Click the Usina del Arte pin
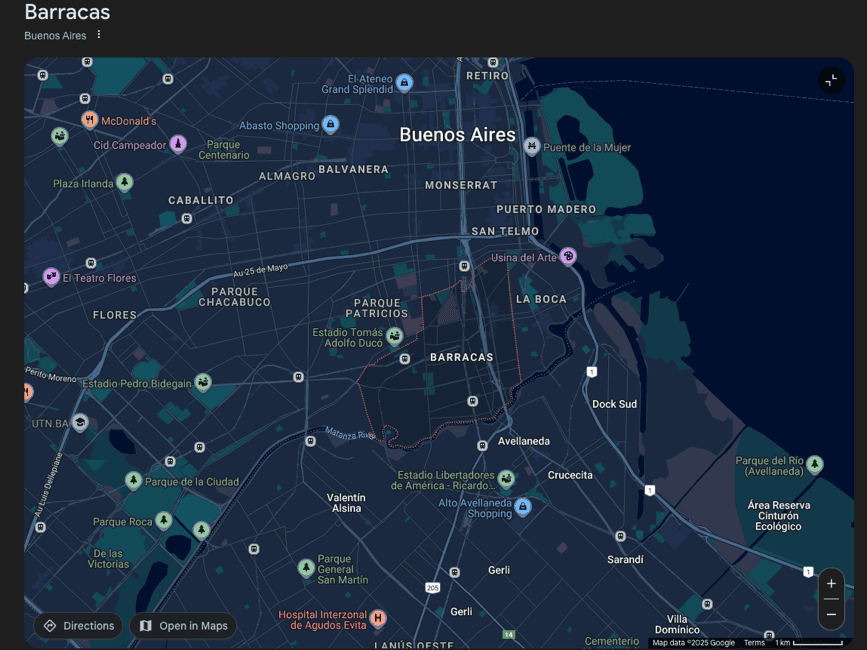Screen dimensions: 867x650 click(568, 257)
